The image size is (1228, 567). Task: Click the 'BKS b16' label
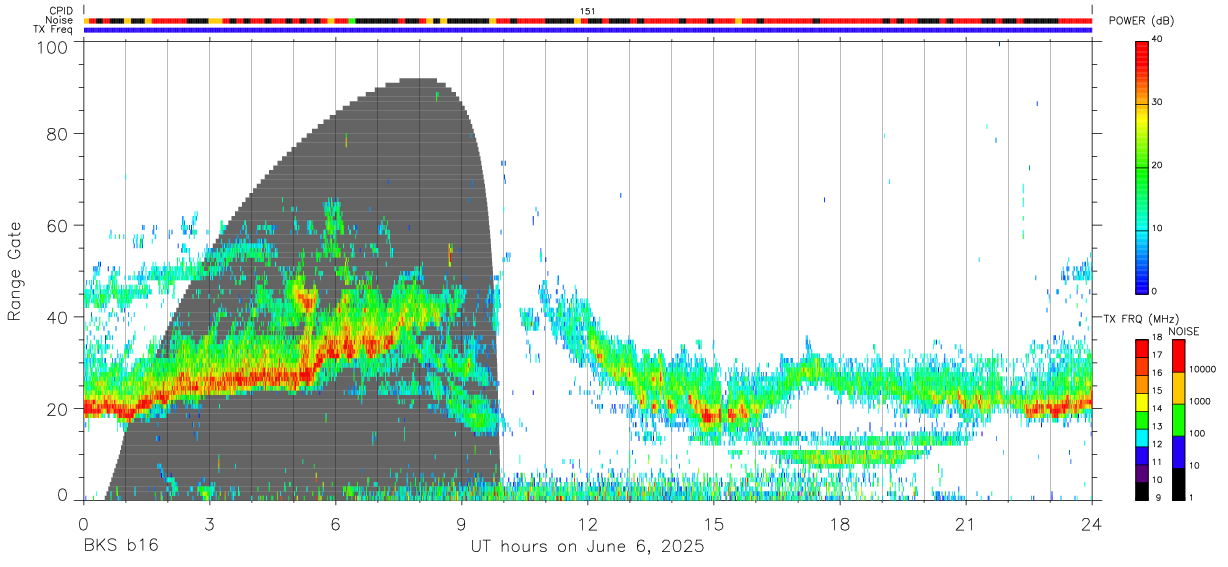coord(121,546)
